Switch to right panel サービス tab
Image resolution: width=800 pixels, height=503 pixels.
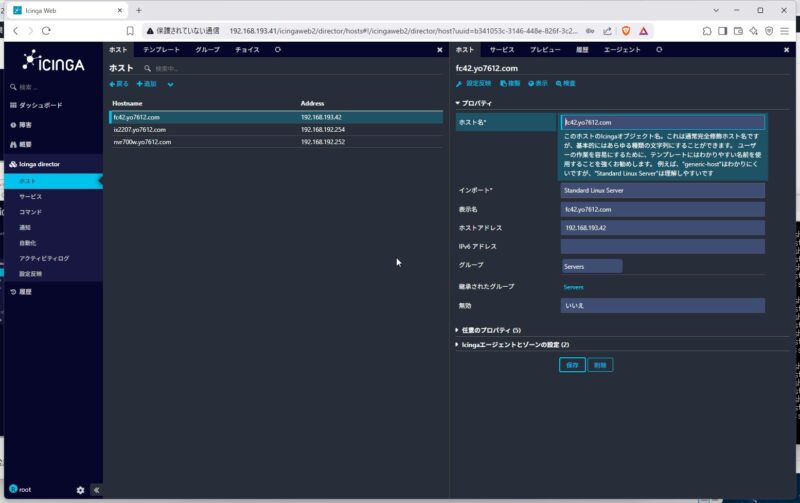[502, 49]
